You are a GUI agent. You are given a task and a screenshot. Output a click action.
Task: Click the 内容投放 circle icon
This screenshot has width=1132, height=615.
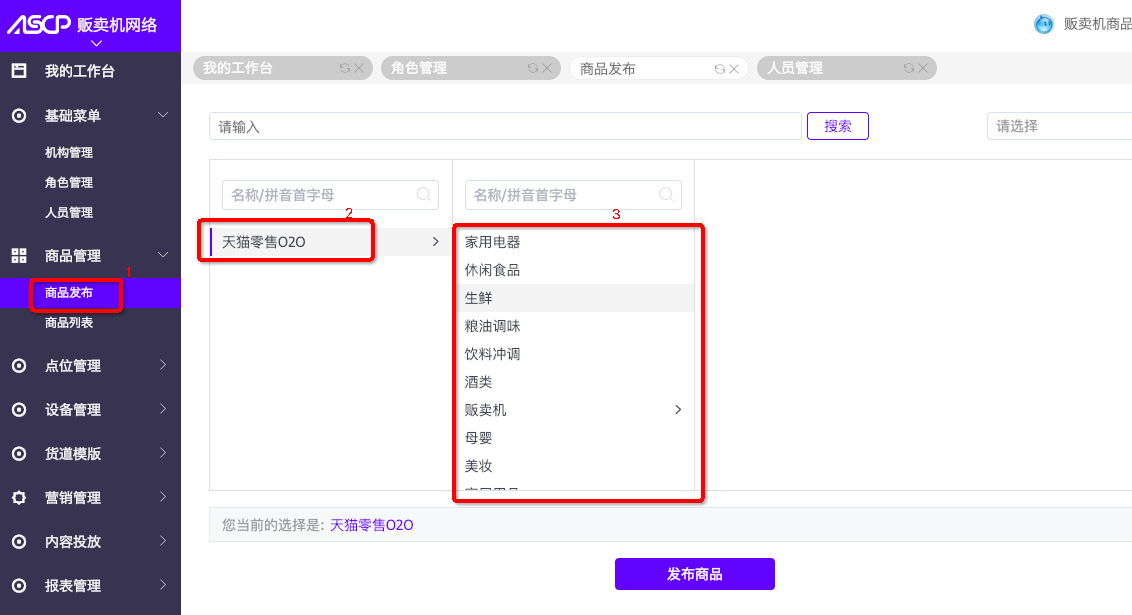19,542
